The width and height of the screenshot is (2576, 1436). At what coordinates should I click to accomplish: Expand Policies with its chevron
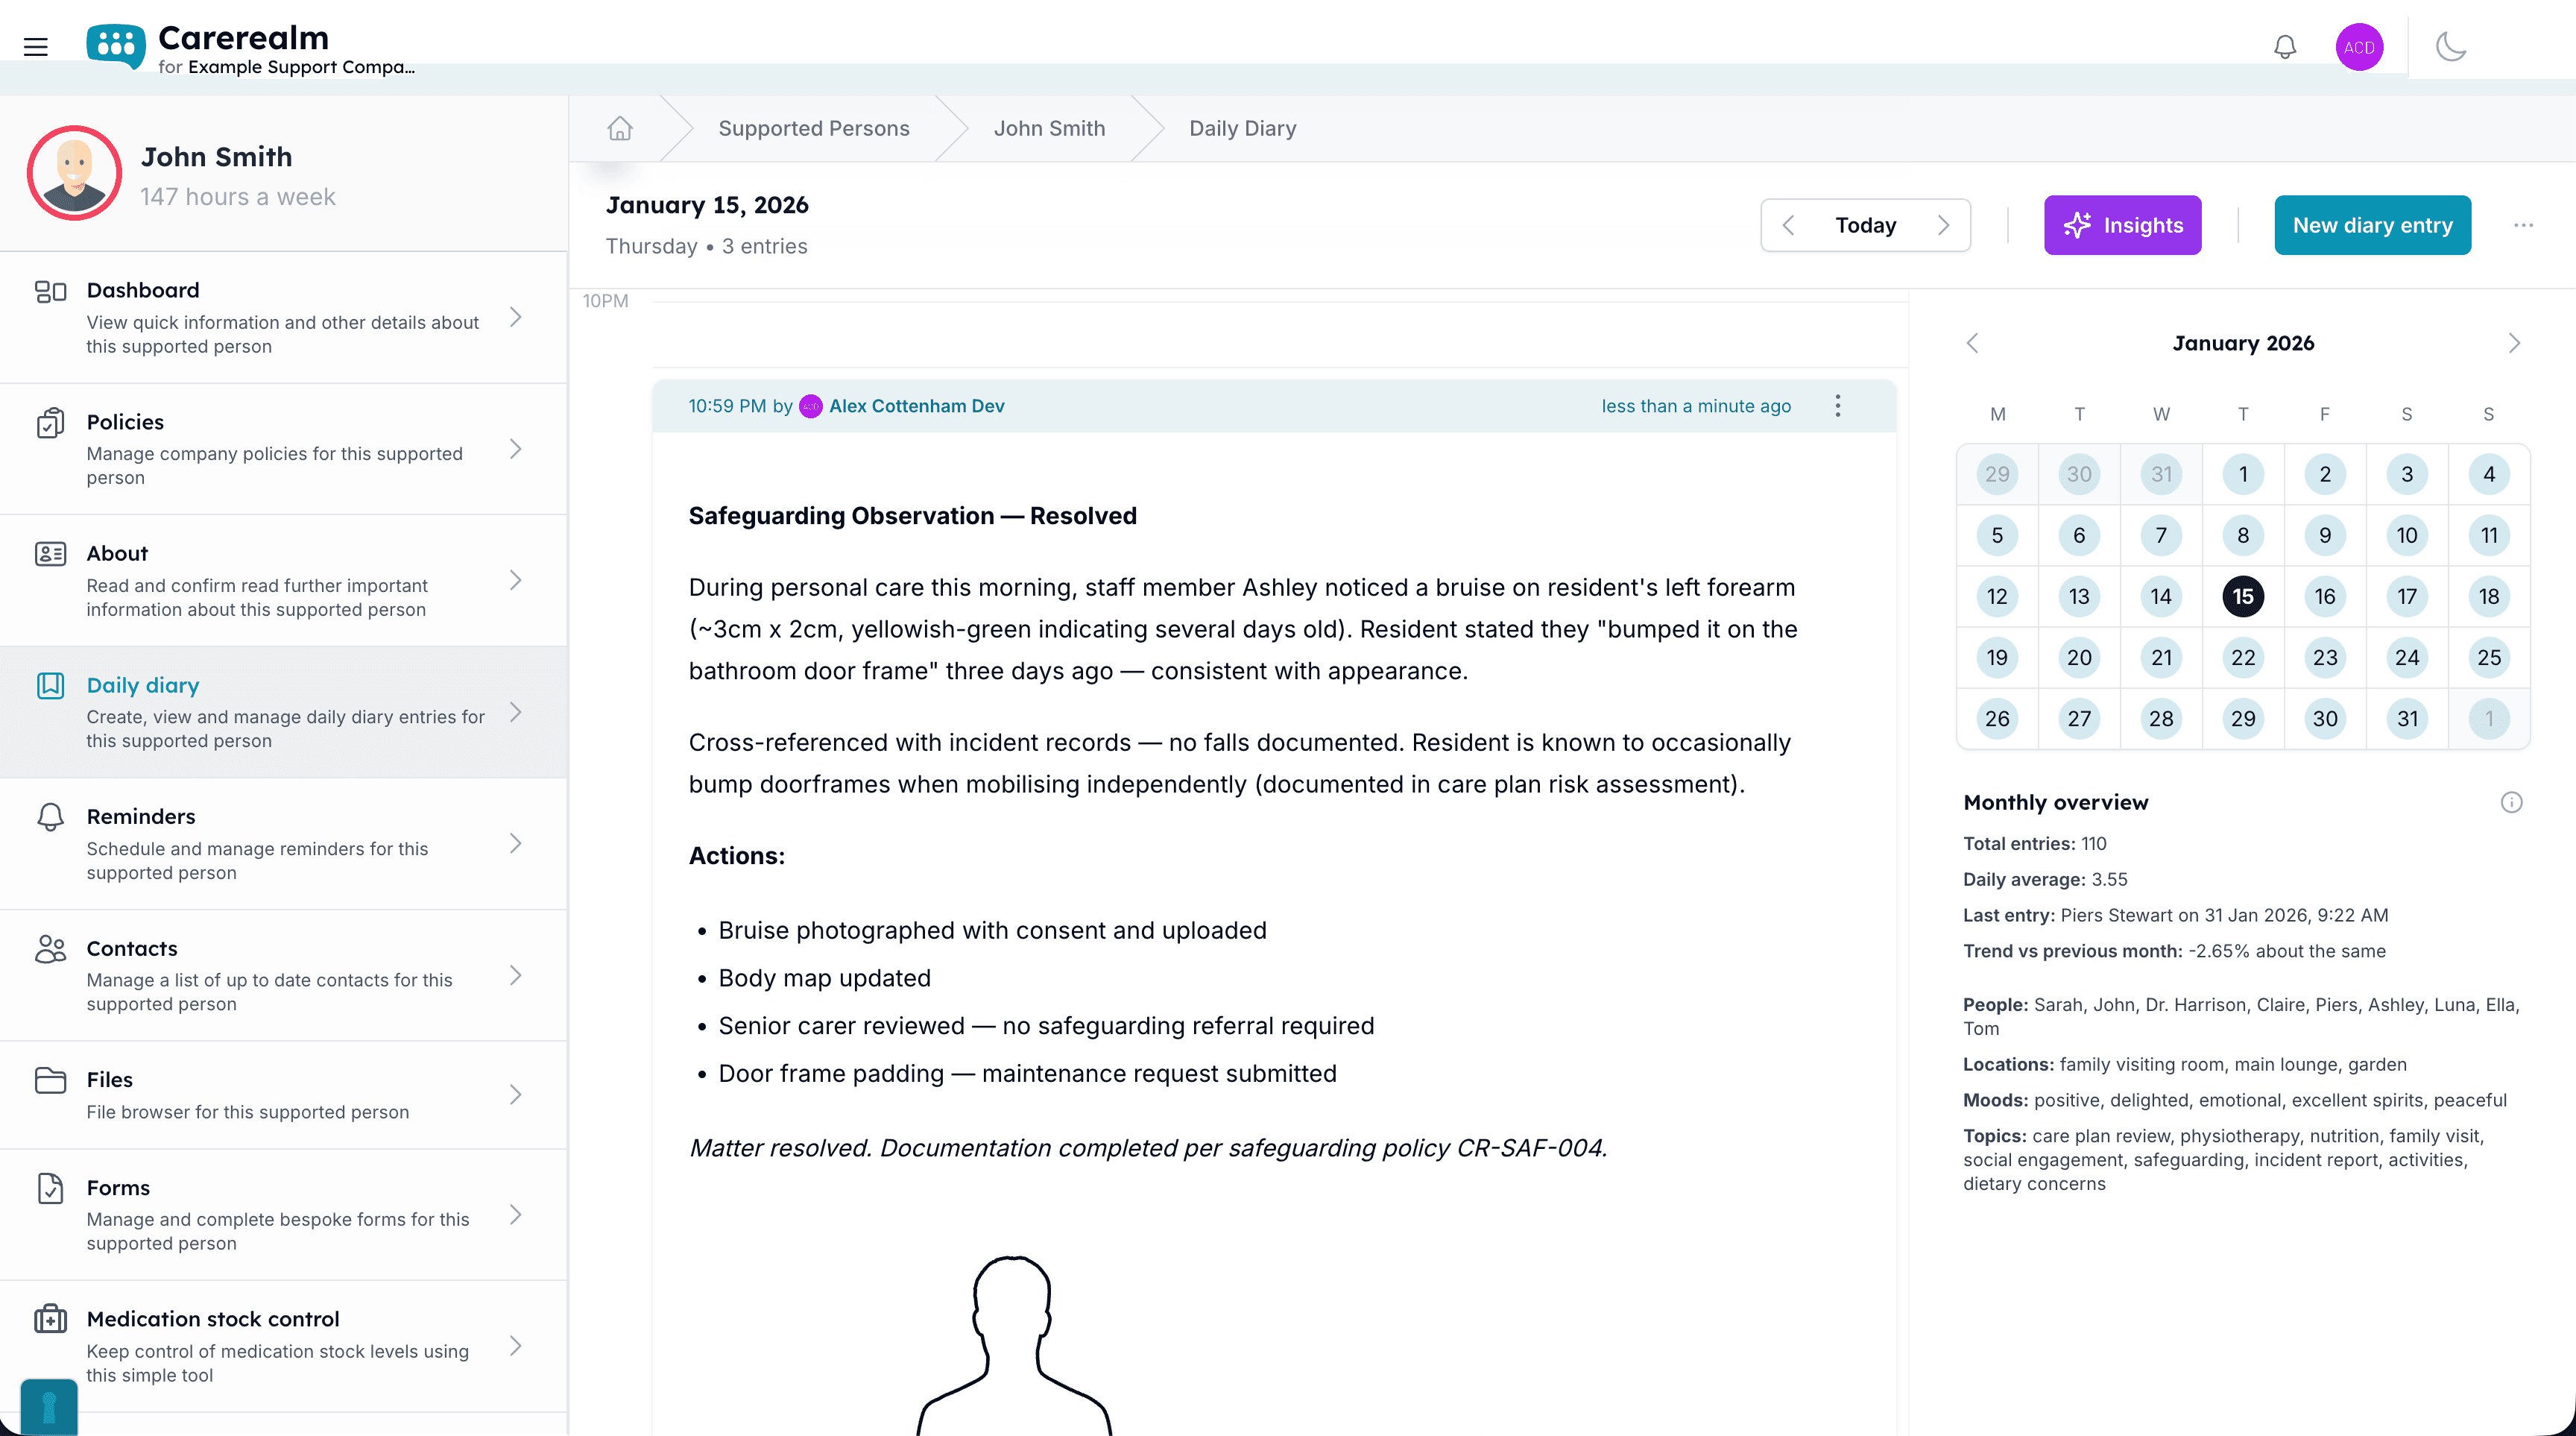point(516,449)
